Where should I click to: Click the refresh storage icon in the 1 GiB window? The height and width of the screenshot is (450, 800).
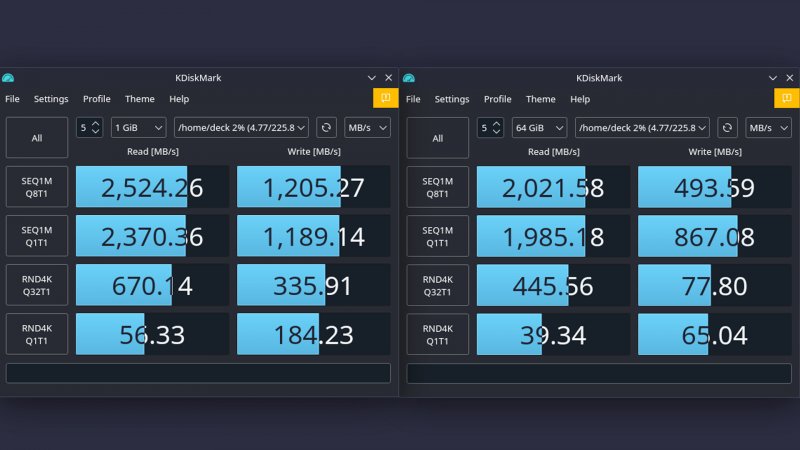[x=326, y=127]
